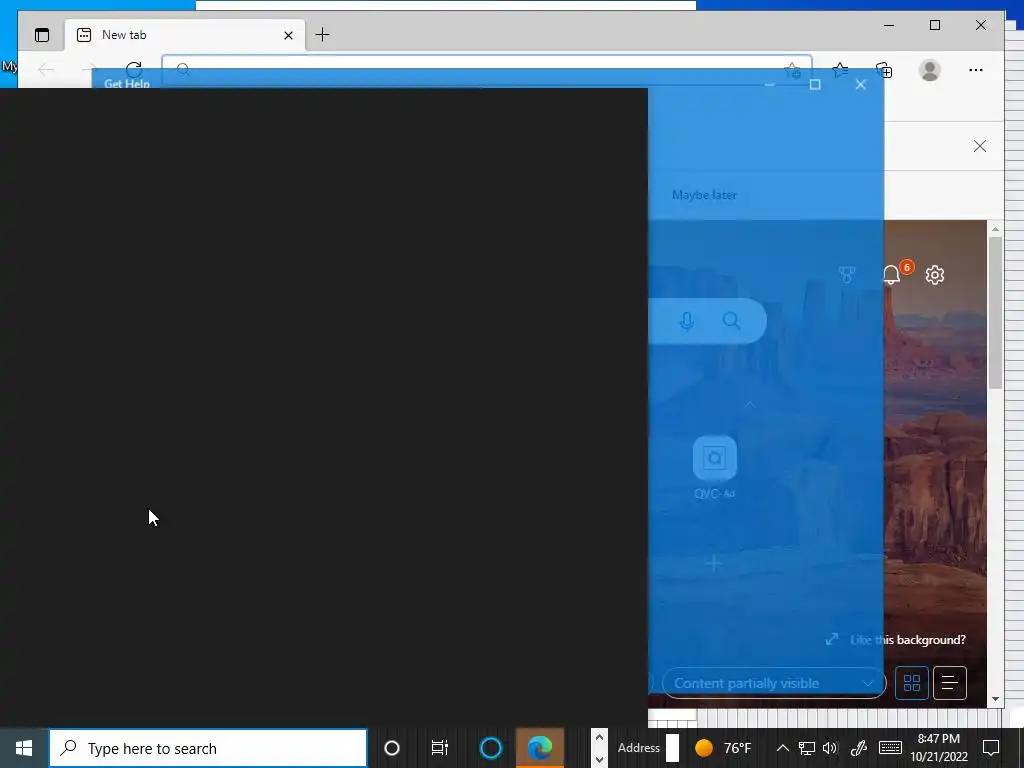Open the 76°F weather widget
The width and height of the screenshot is (1024, 768).
pyautogui.click(x=723, y=748)
